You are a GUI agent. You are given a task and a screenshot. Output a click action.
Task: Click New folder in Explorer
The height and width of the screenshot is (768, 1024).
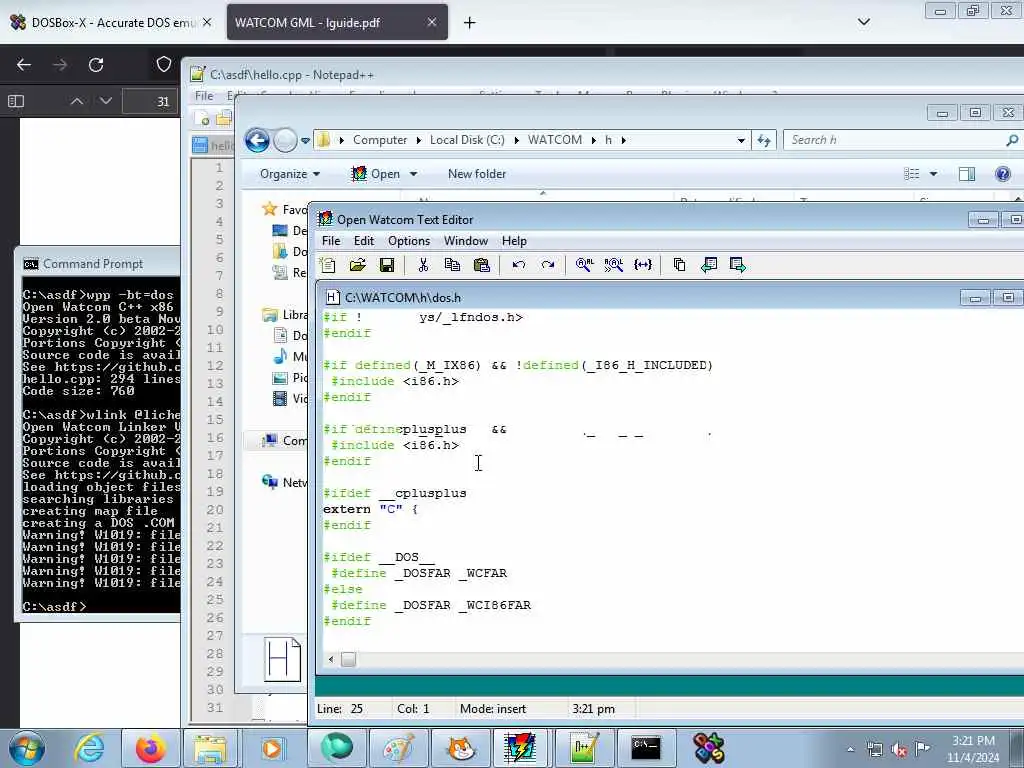click(x=477, y=174)
